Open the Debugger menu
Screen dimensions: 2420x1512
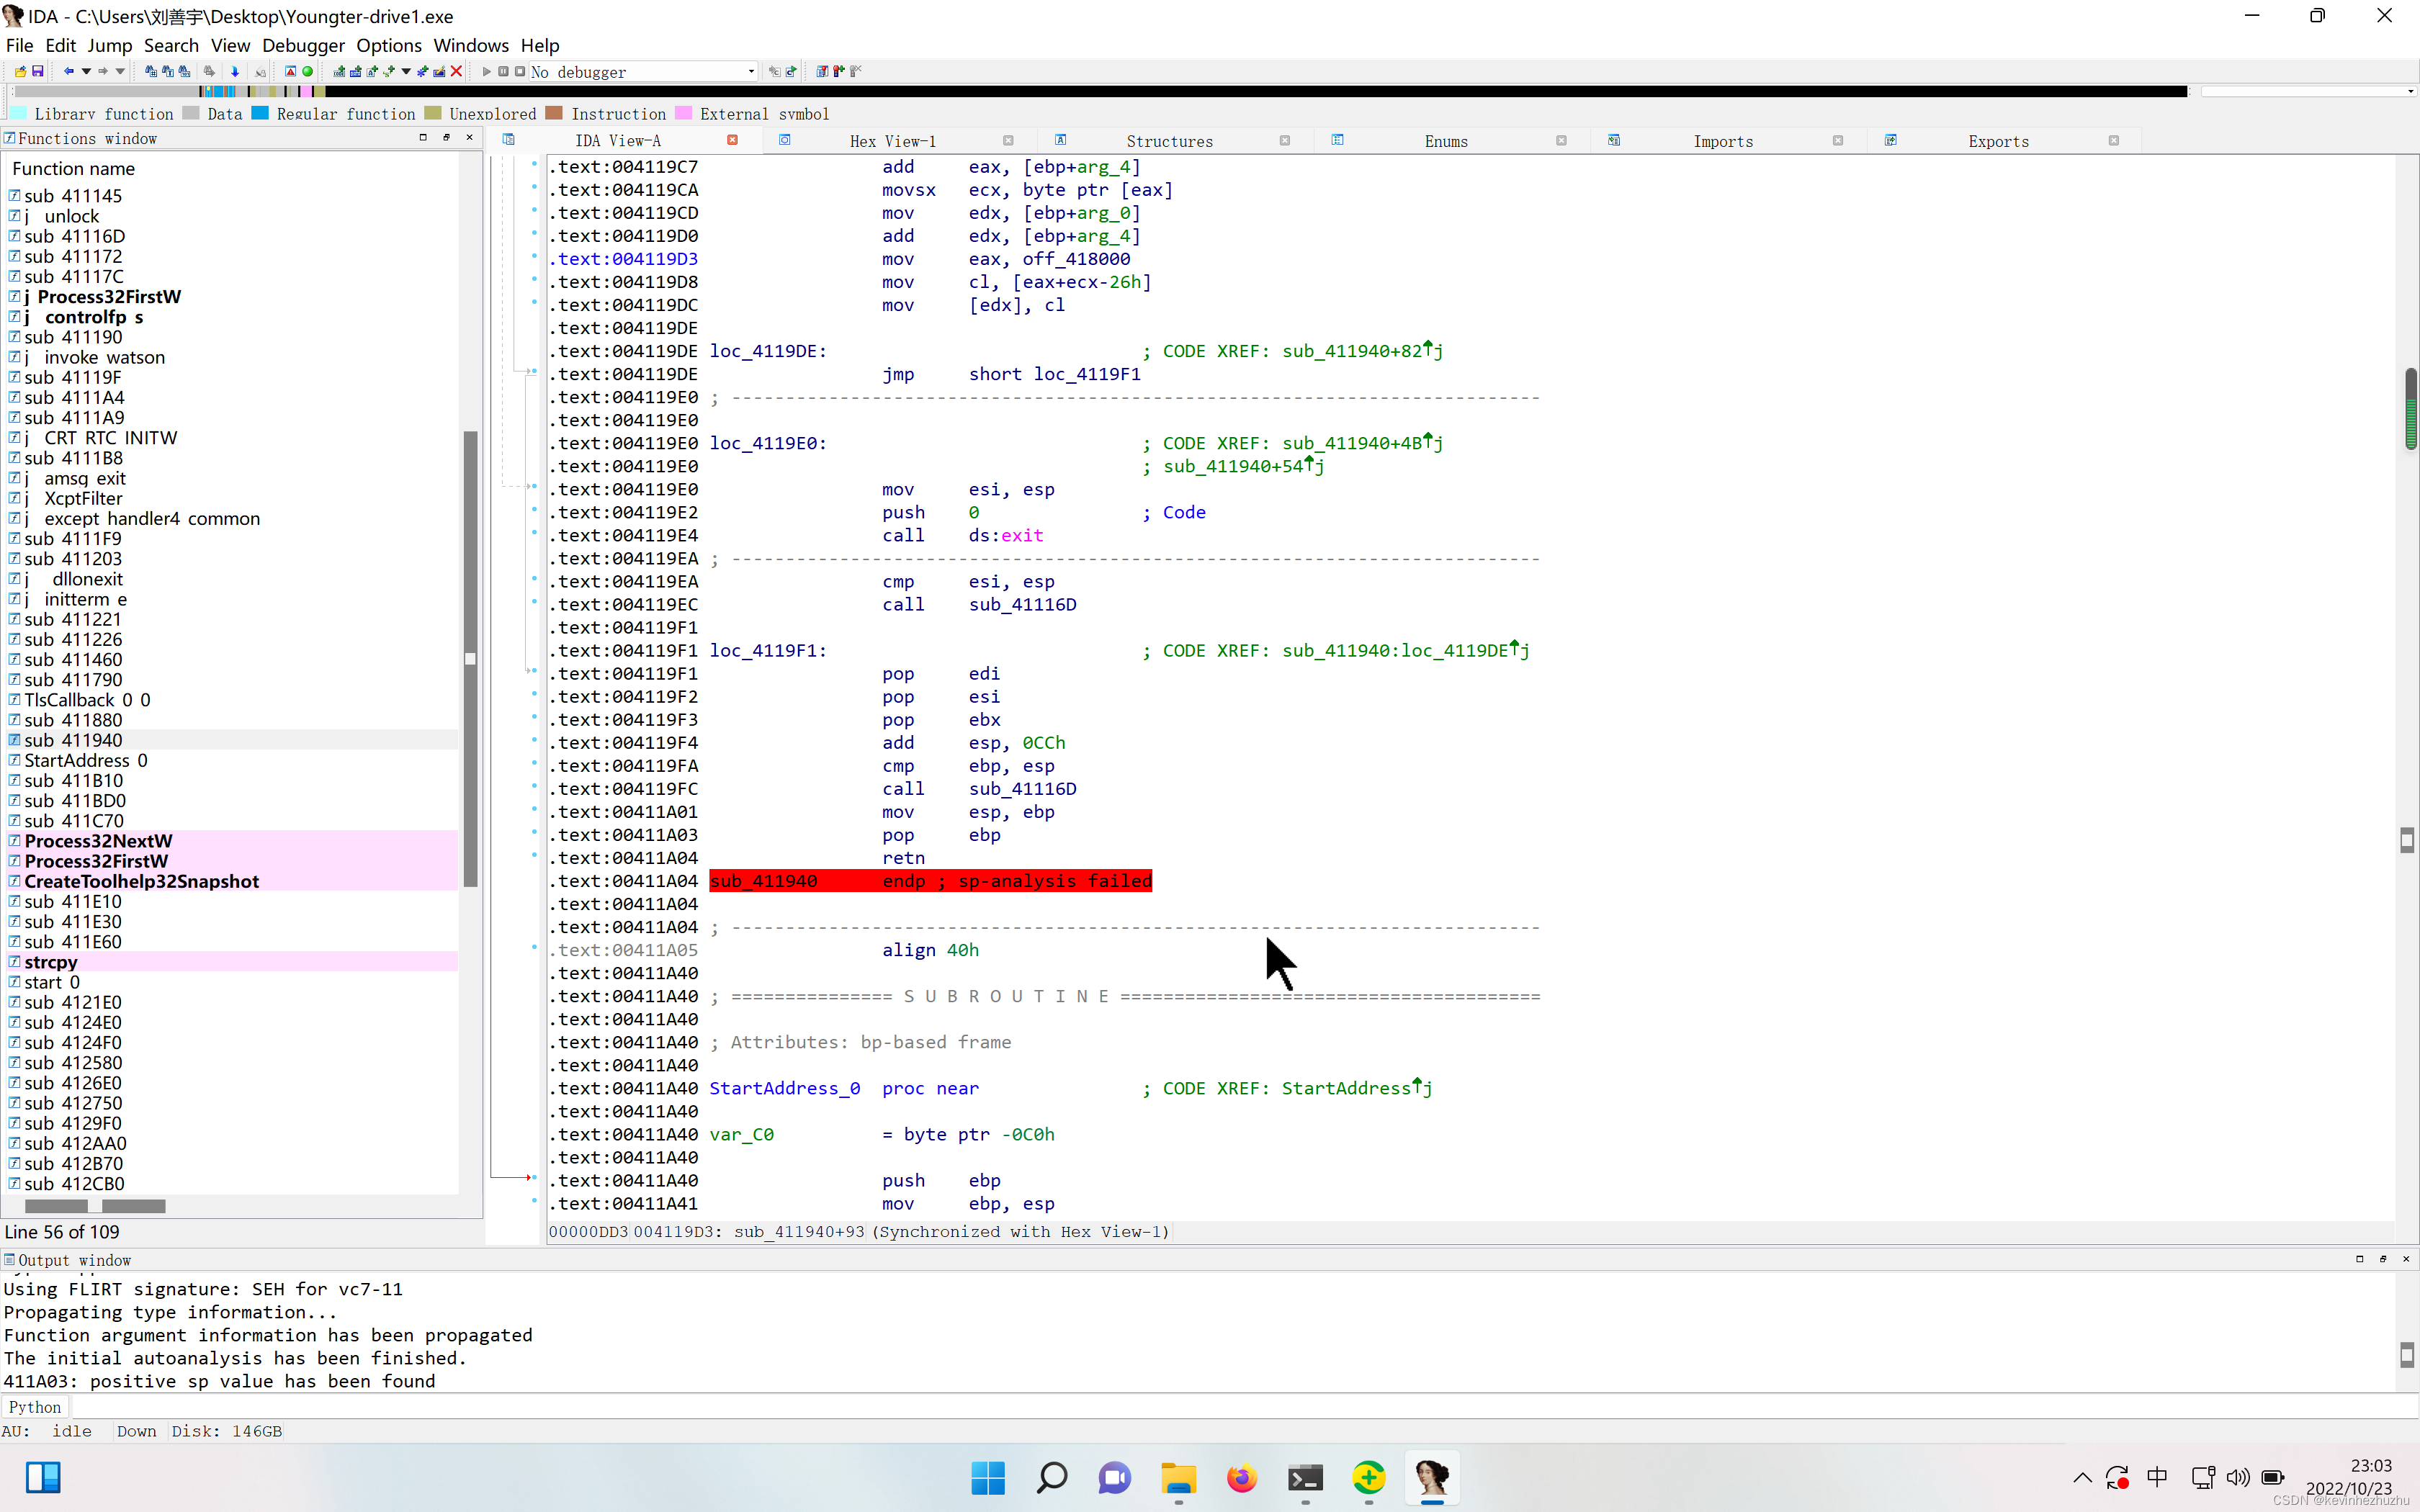pos(303,45)
